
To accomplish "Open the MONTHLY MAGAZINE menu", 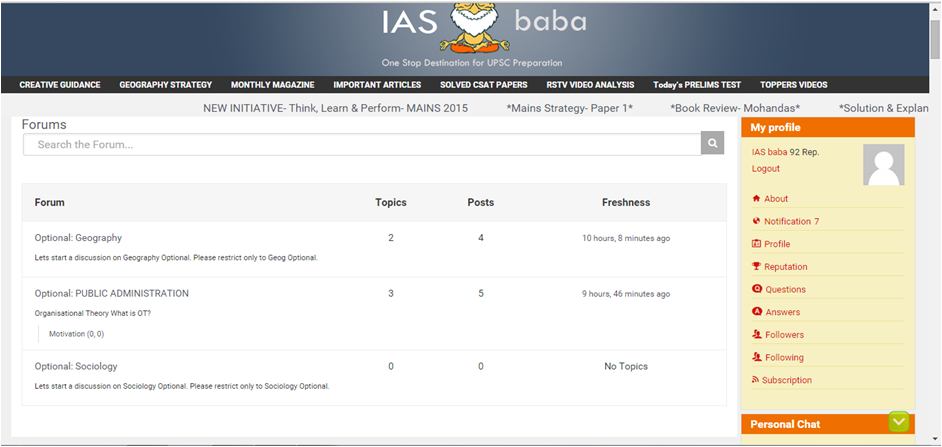I will pos(273,85).
